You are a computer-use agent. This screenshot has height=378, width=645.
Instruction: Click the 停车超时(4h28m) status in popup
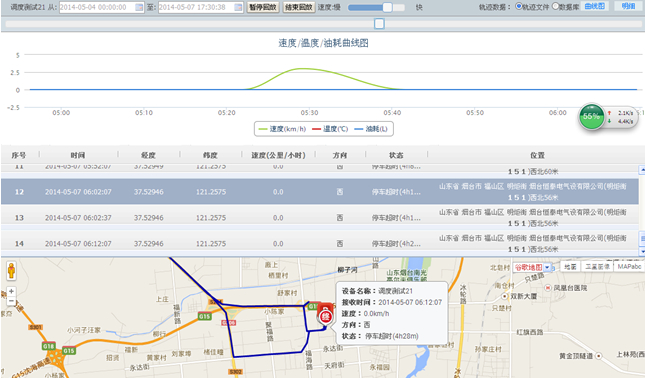[x=392, y=336]
